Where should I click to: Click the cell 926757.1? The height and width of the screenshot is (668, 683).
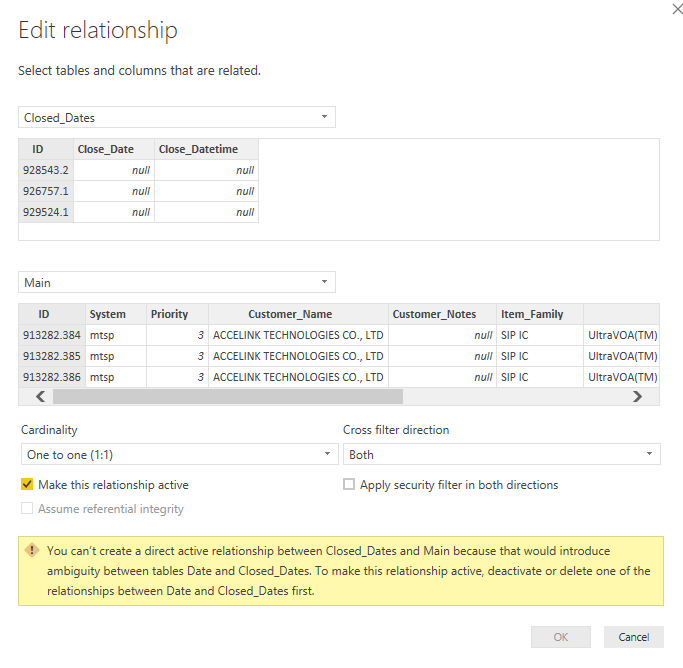point(46,191)
